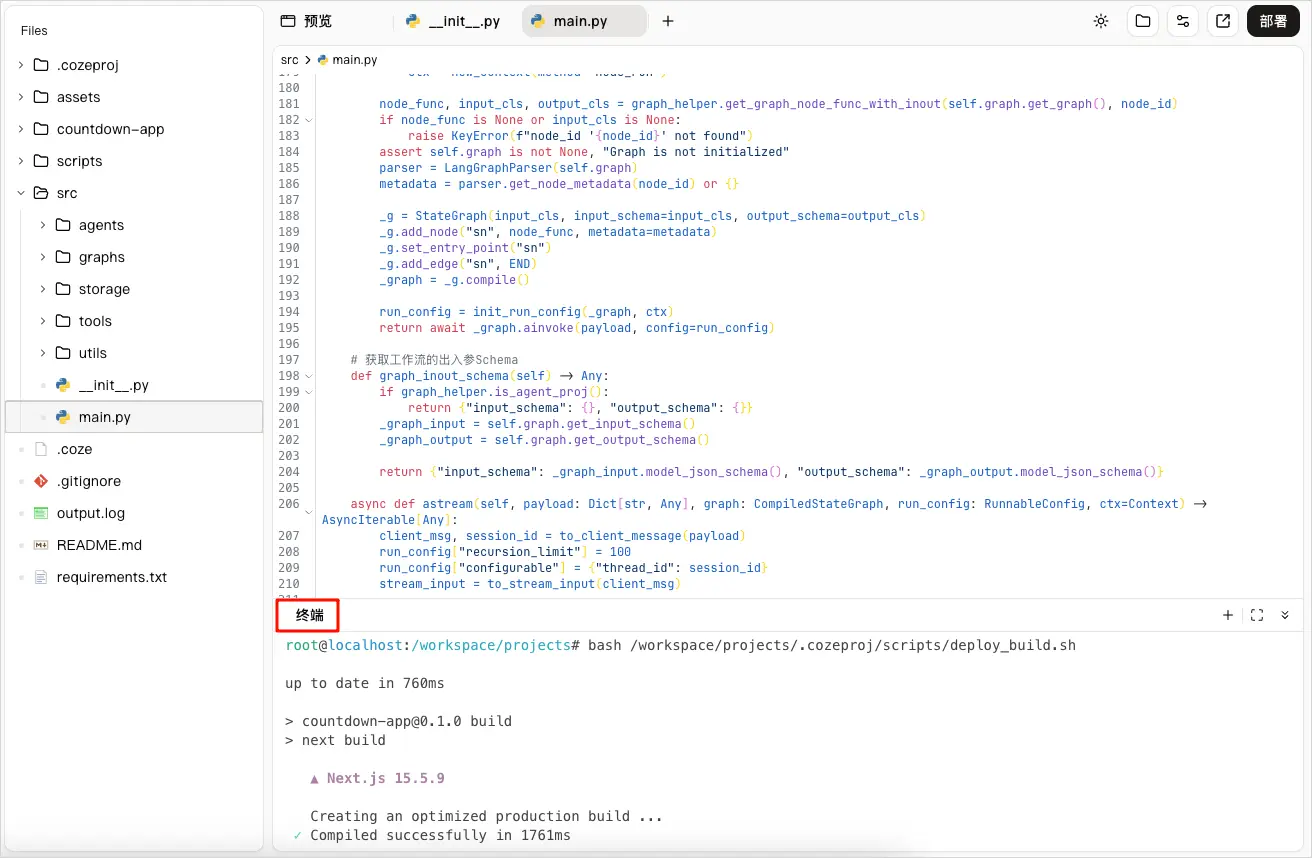Image resolution: width=1312 pixels, height=858 pixels.
Task: Click the agents folder icon
Action: tap(63, 225)
